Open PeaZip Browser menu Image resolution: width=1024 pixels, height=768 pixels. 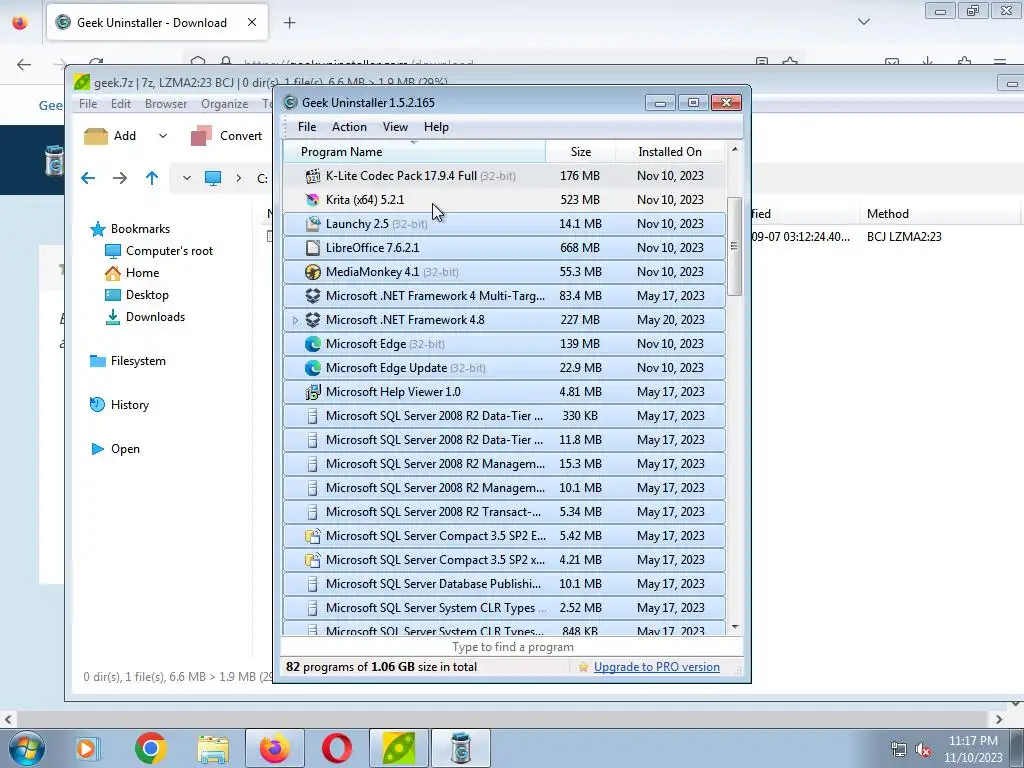tap(166, 104)
